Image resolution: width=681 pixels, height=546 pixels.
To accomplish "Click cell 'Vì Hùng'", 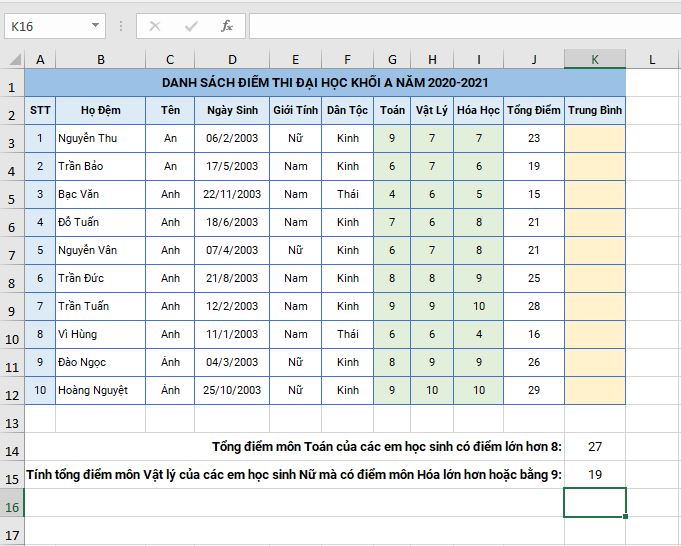I will [100, 334].
